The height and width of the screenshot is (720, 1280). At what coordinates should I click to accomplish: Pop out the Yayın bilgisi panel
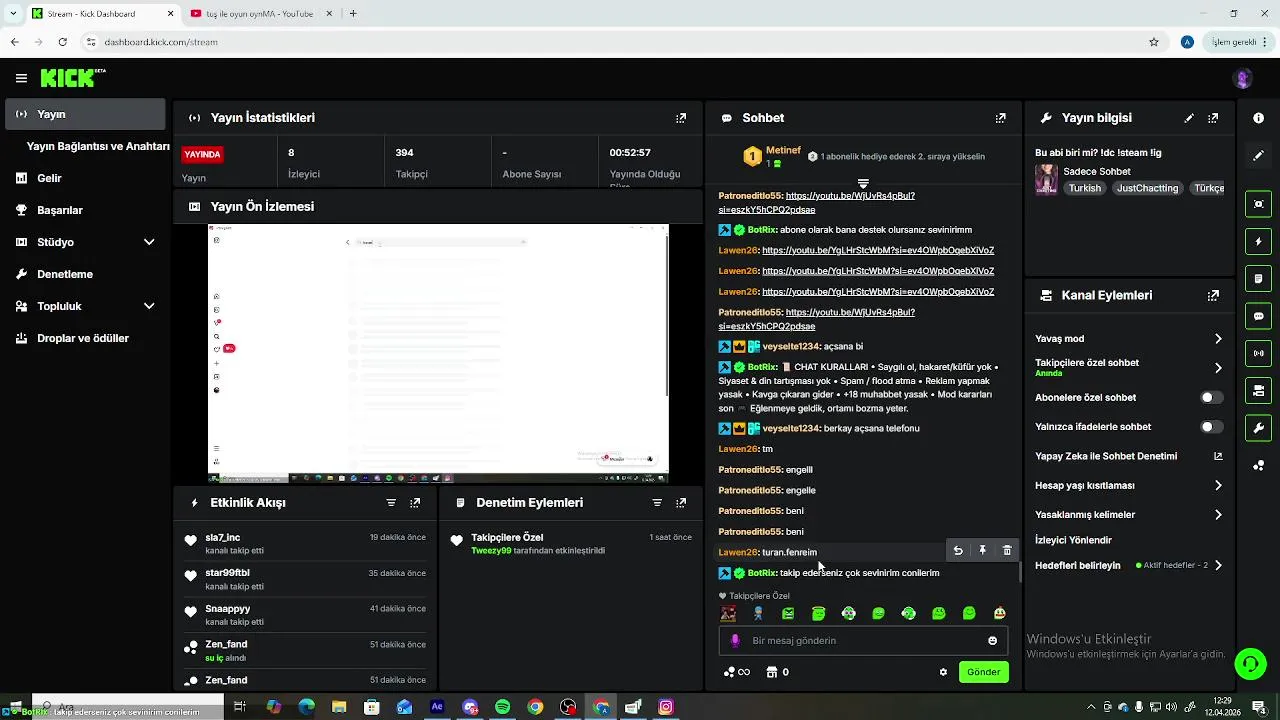[1213, 118]
